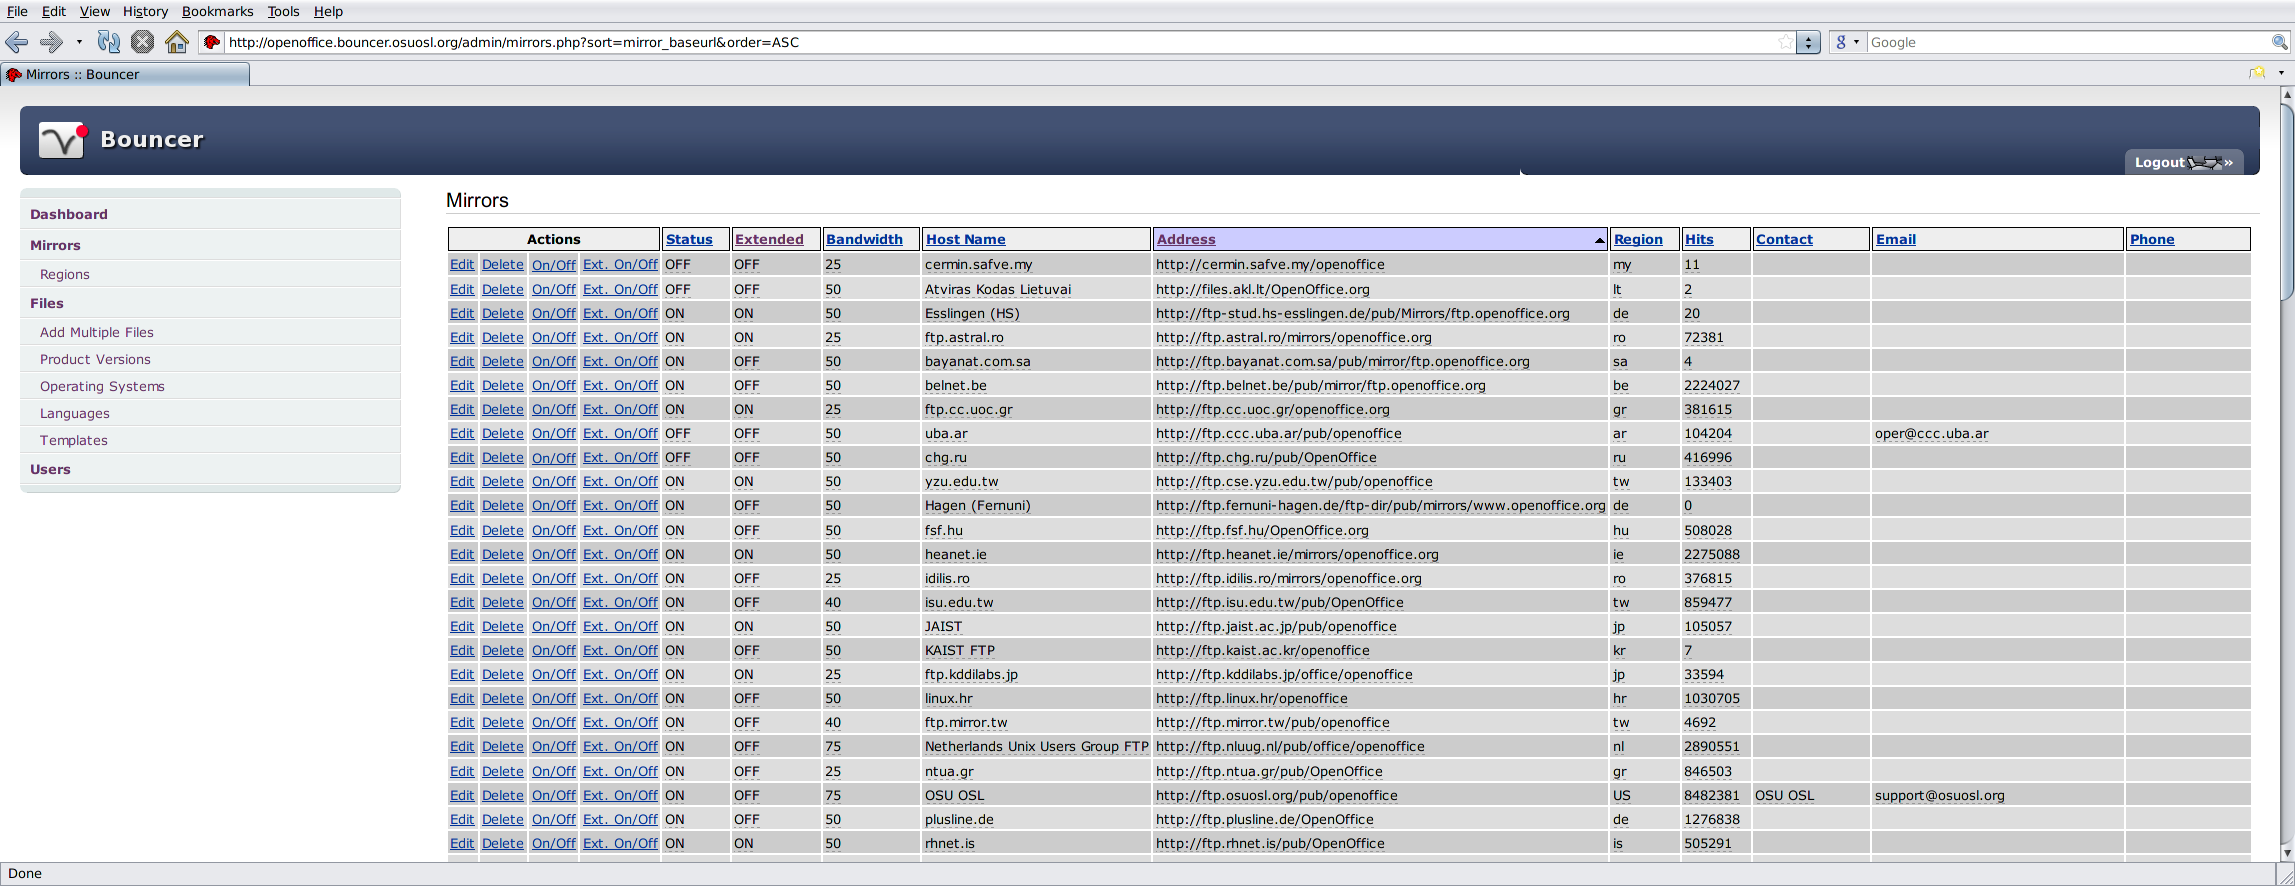Reverse the sort with the Address sort arrow
The width and height of the screenshot is (2295, 886).
click(1599, 240)
